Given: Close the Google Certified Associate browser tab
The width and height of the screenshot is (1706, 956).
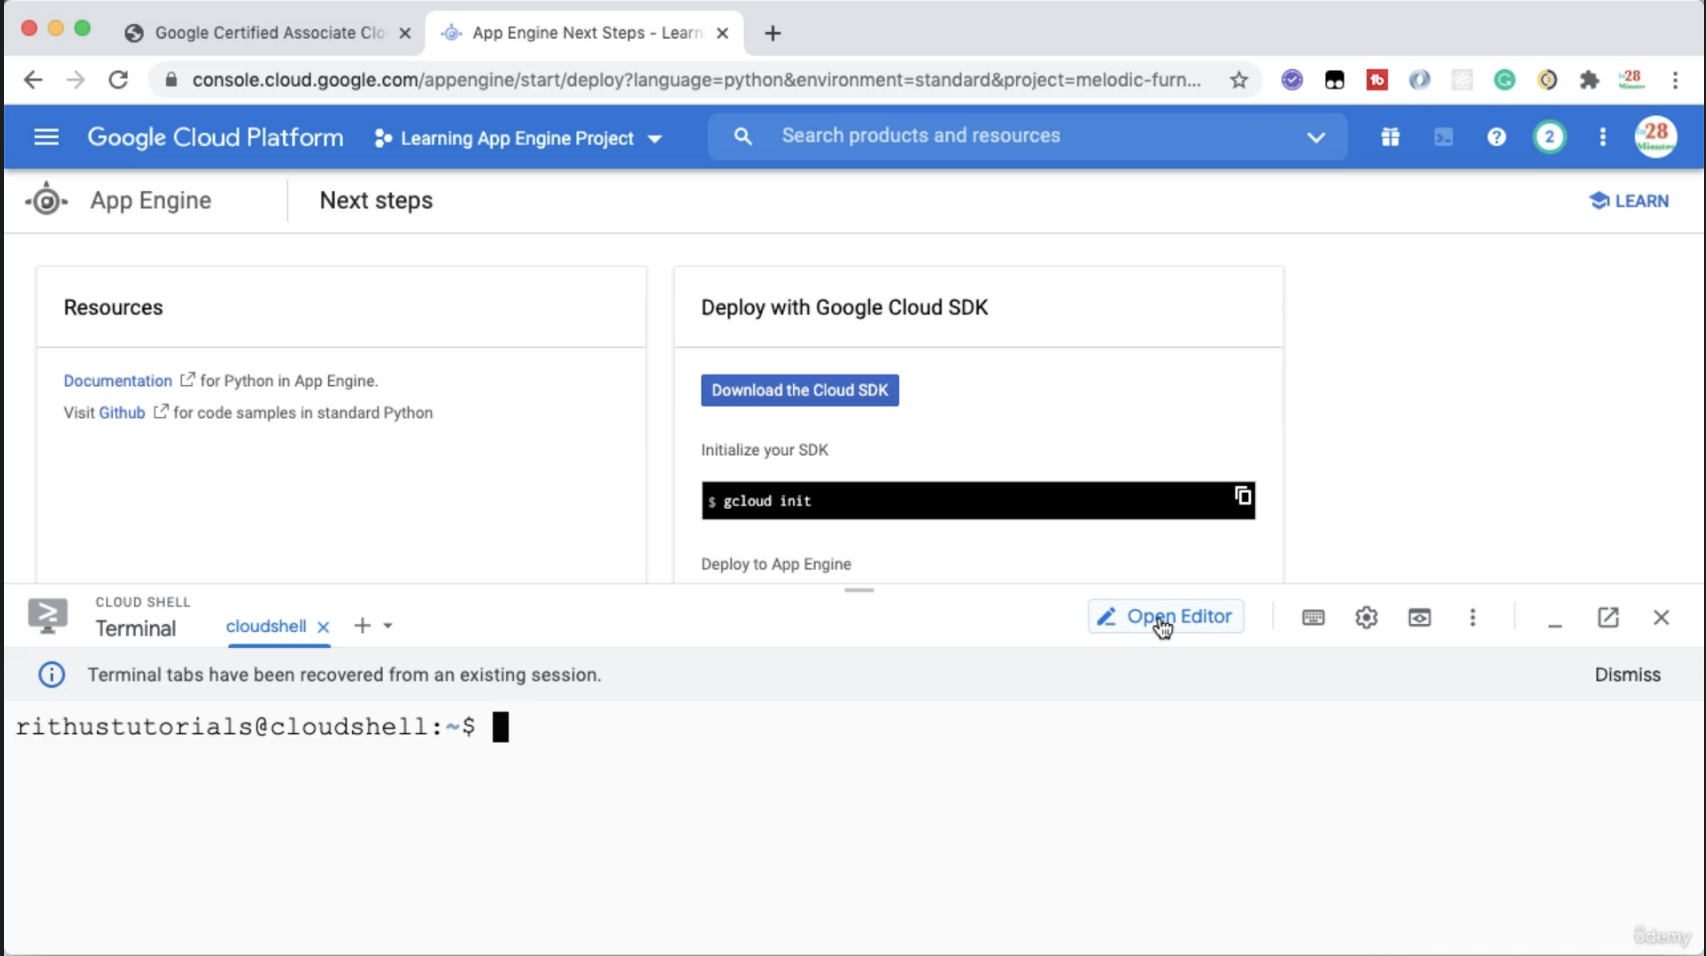Looking at the screenshot, I should click(x=405, y=33).
